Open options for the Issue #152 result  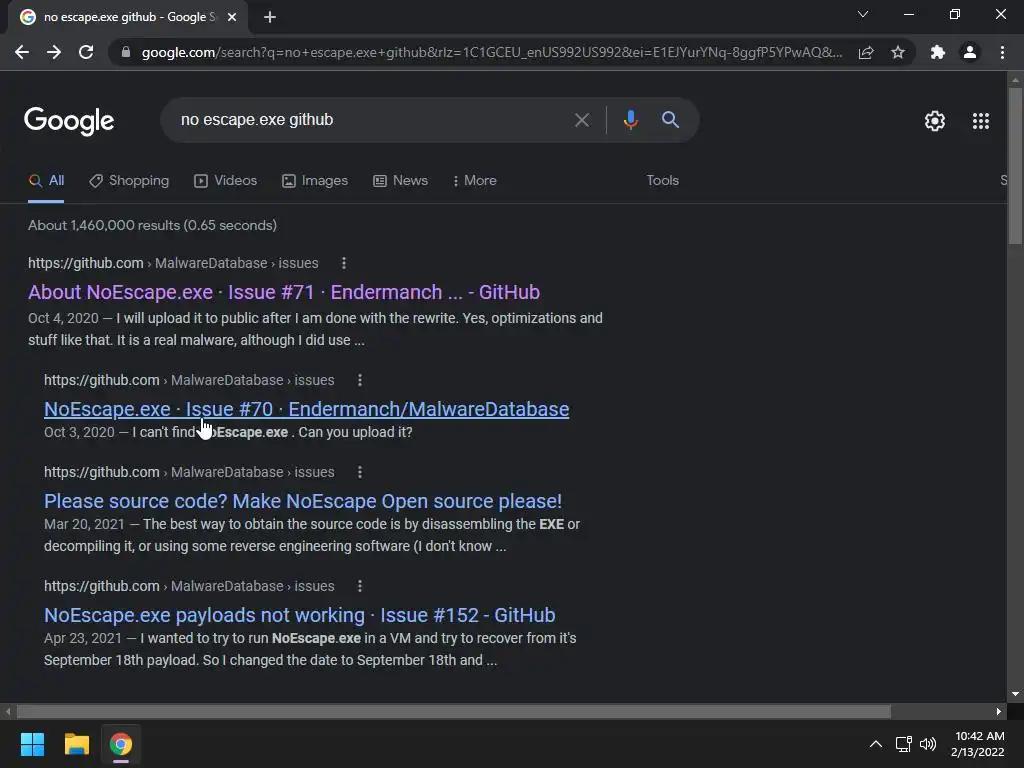360,586
